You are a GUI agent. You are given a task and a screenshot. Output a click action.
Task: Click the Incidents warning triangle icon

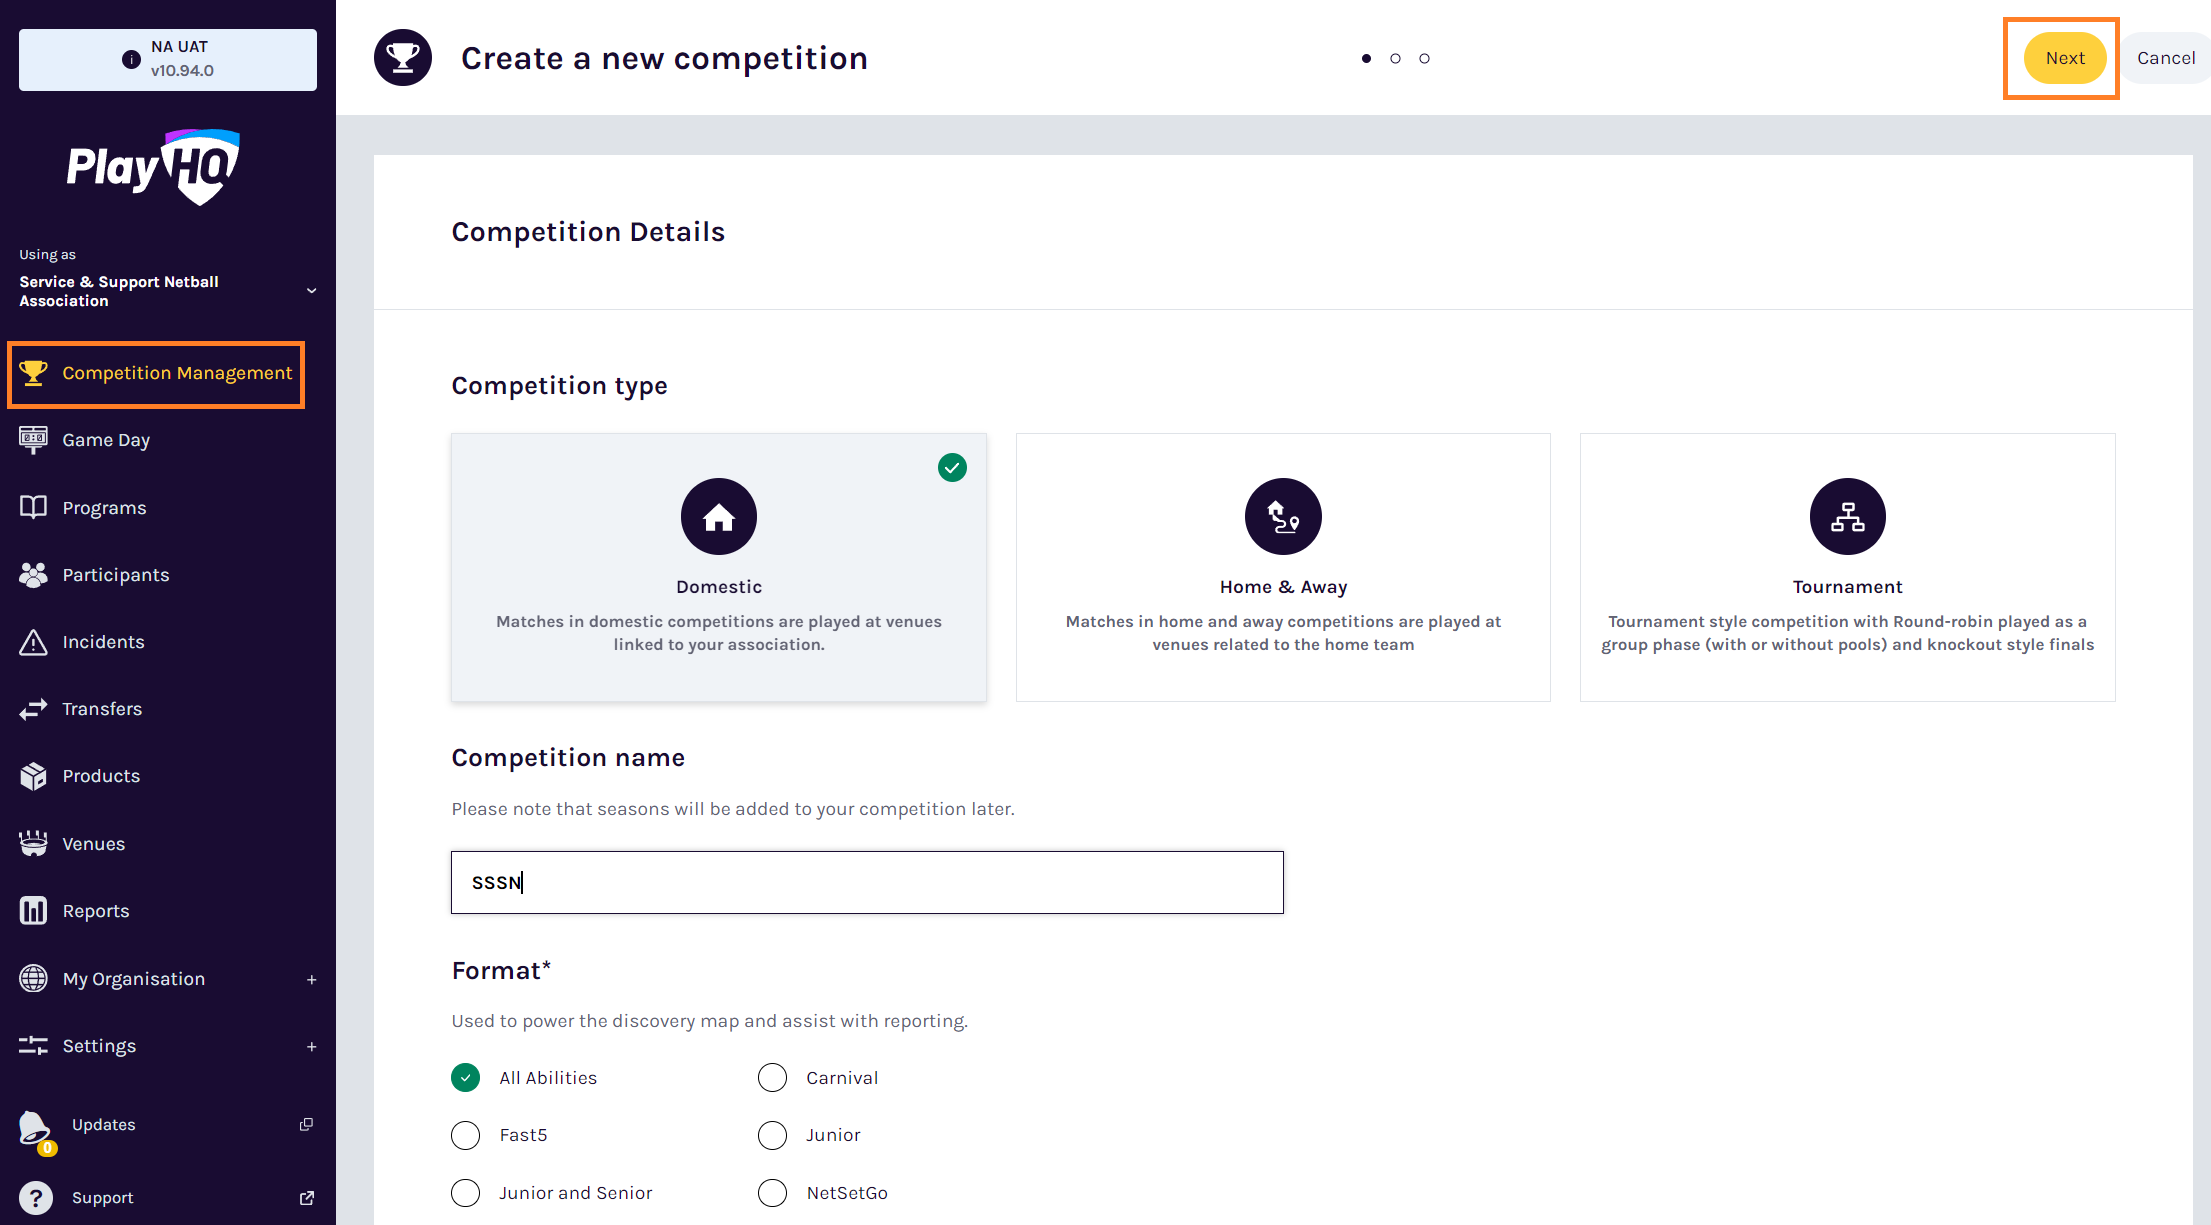33,642
